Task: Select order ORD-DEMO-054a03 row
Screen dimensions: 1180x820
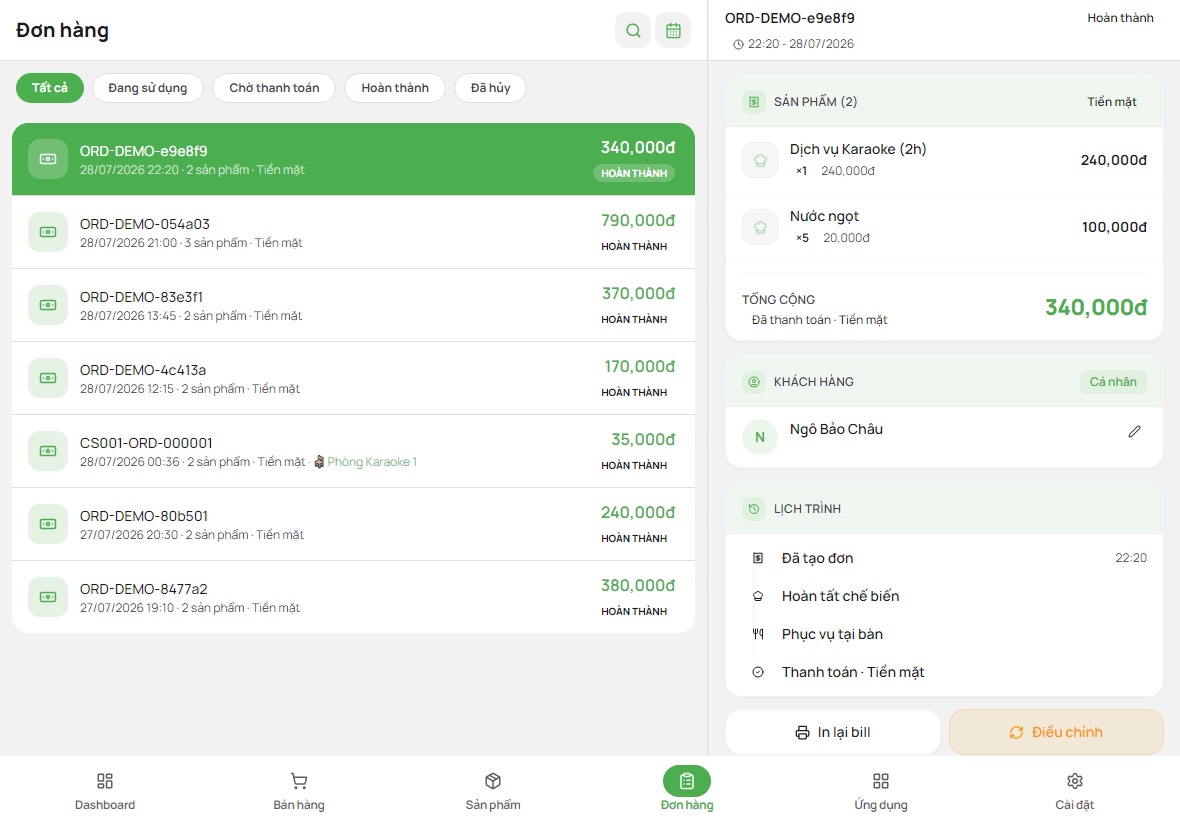Action: click(x=353, y=232)
